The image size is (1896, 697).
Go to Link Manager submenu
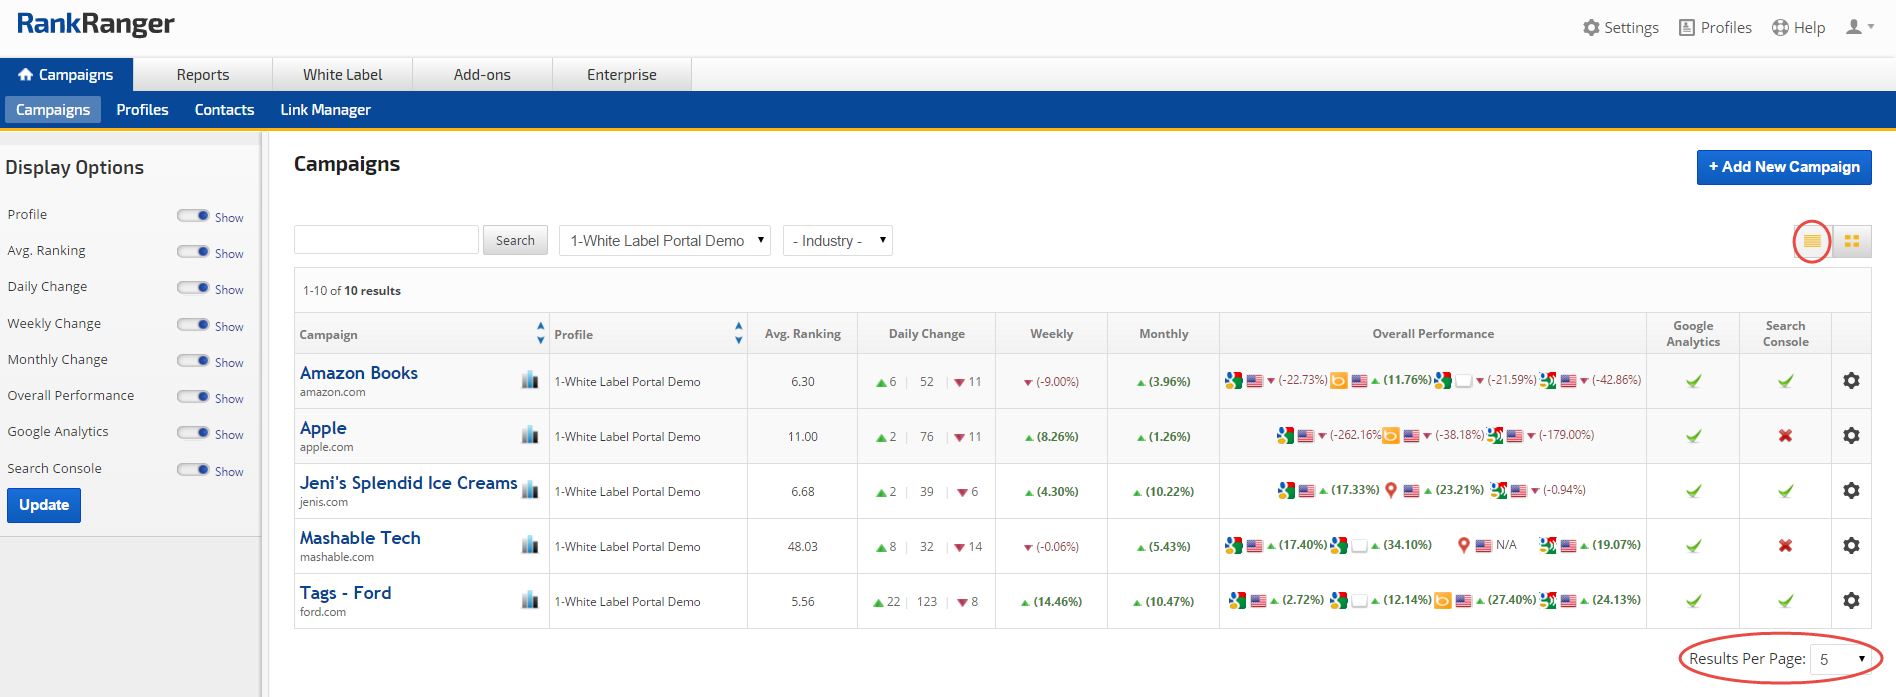click(x=325, y=110)
